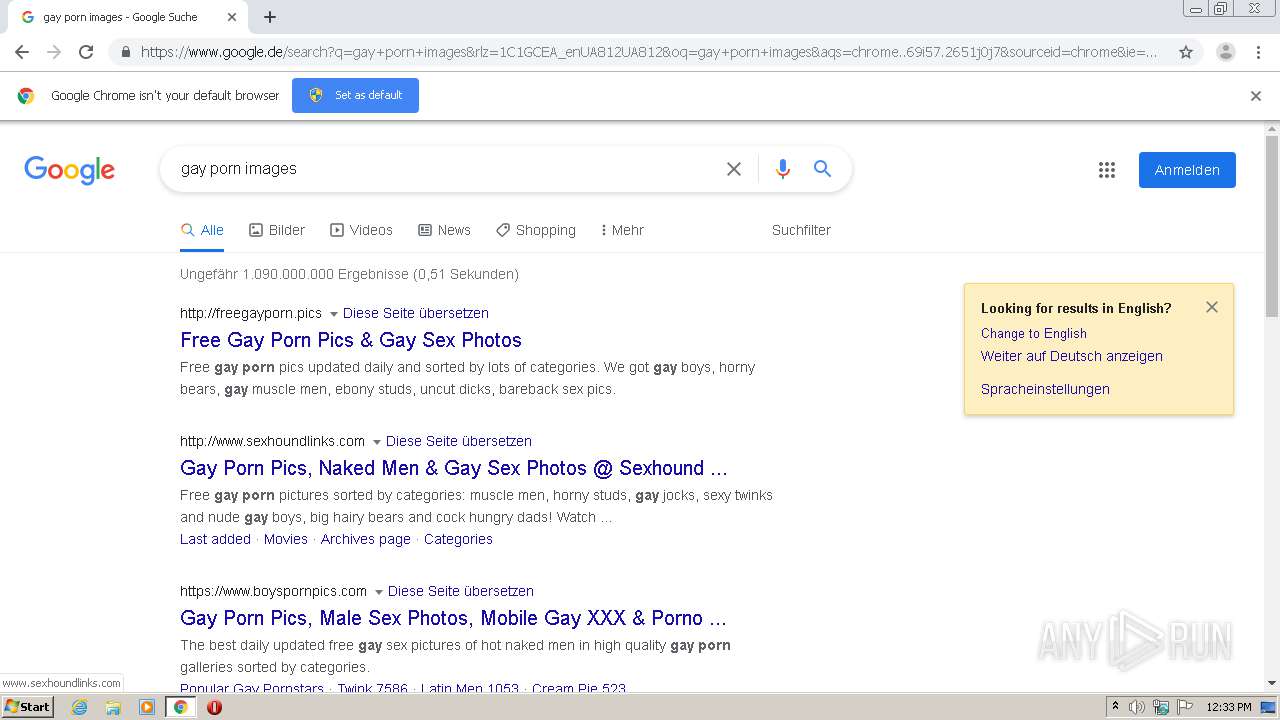Image resolution: width=1280 pixels, height=720 pixels.
Task: Focus the Google search input field
Action: point(445,169)
